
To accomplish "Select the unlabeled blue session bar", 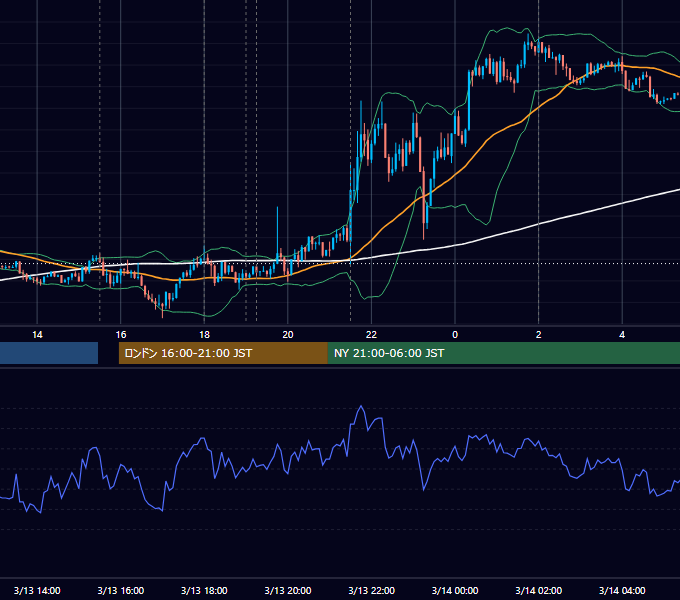I will (49, 353).
